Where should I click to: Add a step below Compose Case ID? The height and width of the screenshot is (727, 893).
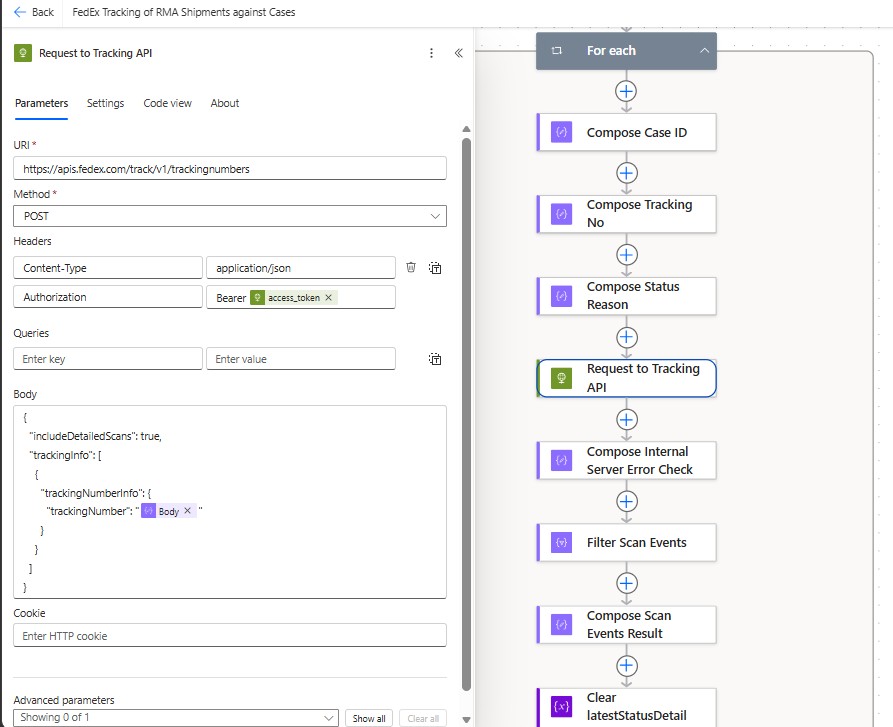point(626,173)
